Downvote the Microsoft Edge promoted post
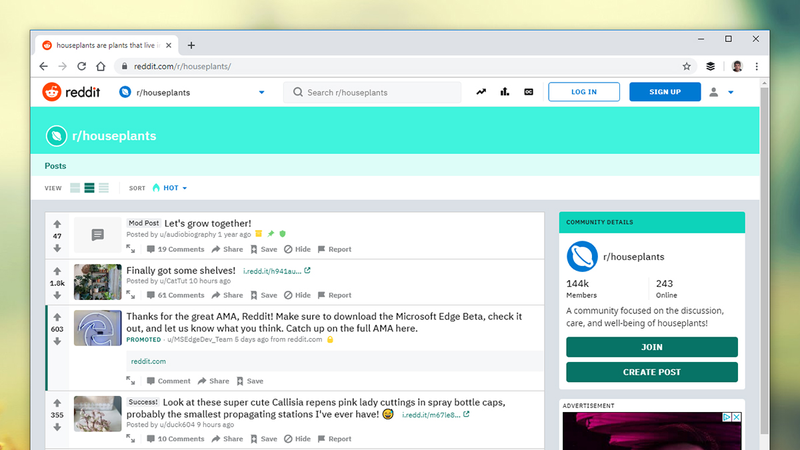This screenshot has width=800, height=450. tap(57, 341)
